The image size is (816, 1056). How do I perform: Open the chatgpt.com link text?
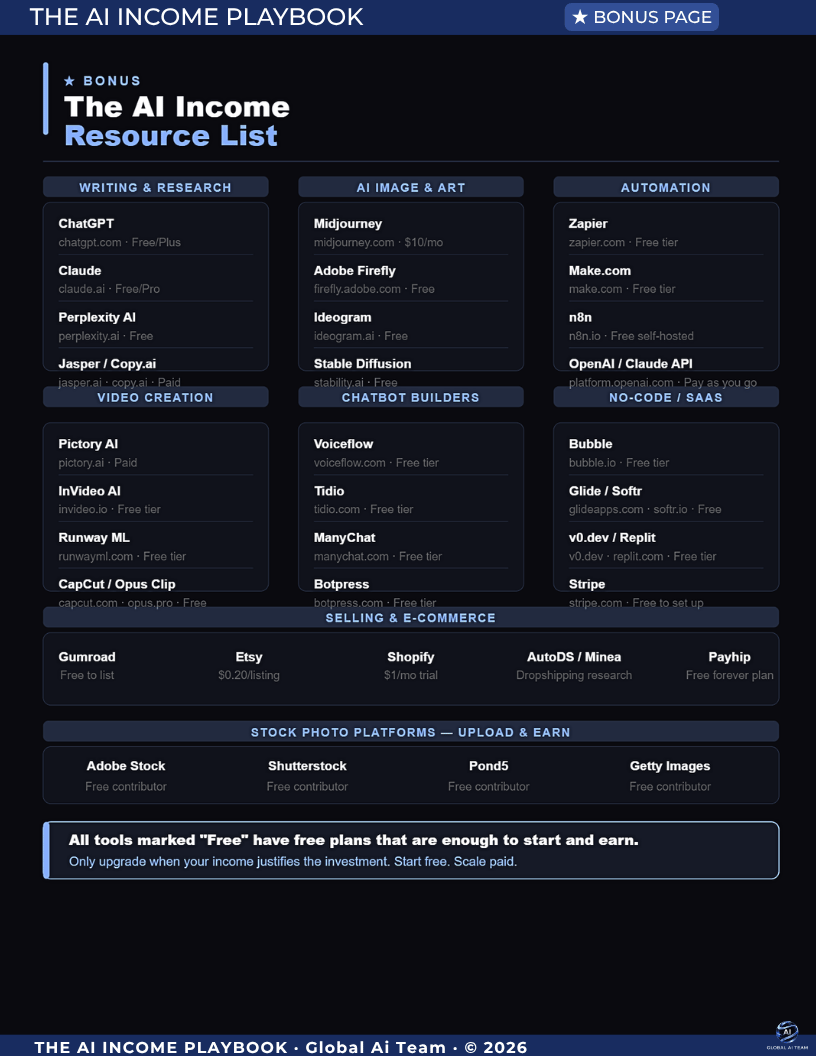click(x=90, y=242)
